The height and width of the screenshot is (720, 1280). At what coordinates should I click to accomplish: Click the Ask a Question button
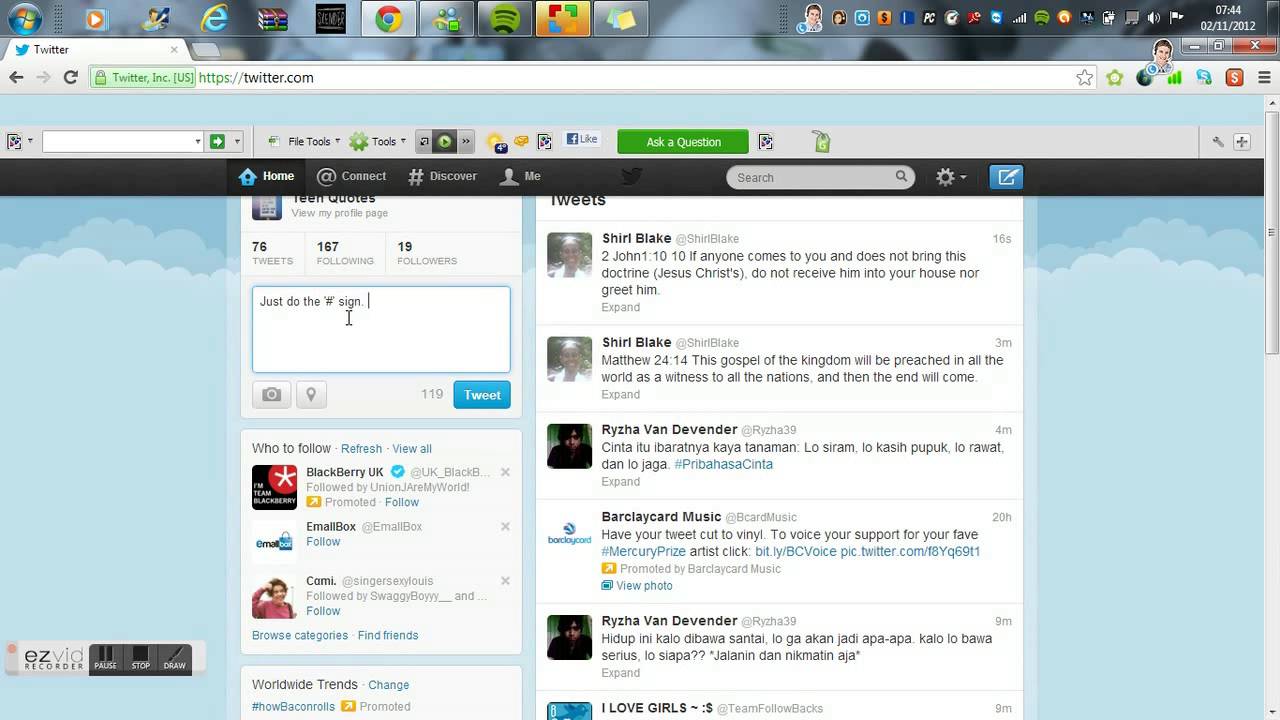(x=683, y=142)
